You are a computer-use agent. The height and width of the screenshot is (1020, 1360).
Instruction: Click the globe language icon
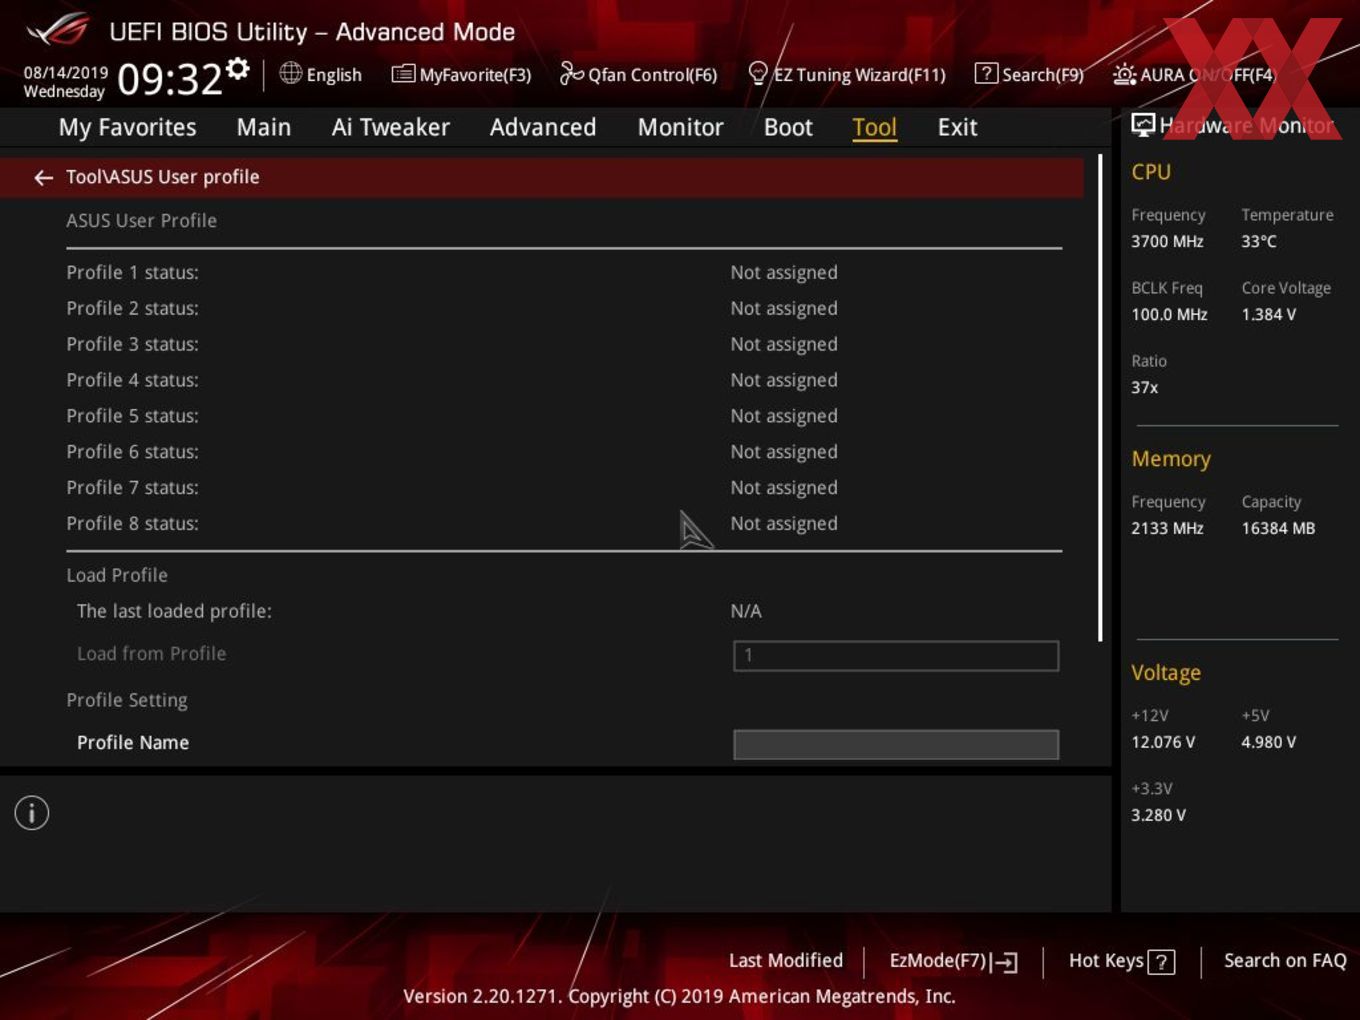click(290, 73)
